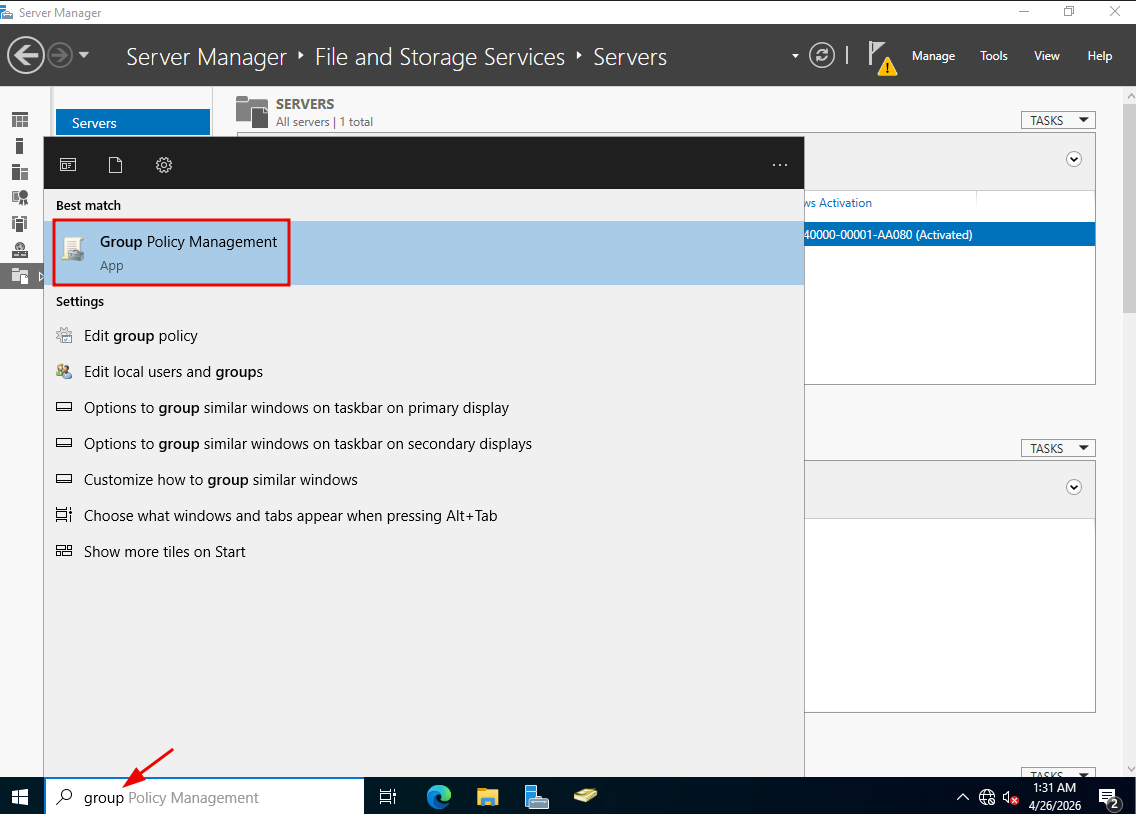Open search panel more options ellipsis
Viewport: 1136px width, 814px height.
[780, 165]
